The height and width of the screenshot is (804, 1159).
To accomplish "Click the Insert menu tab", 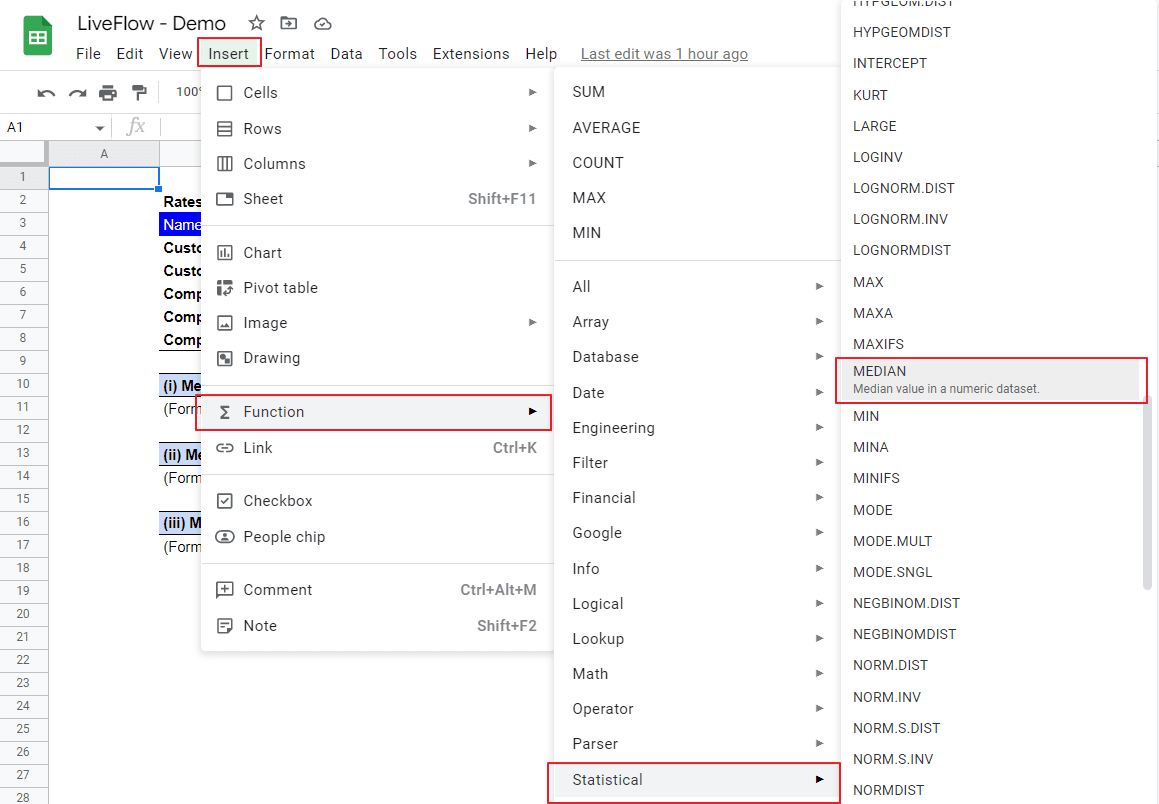I will (228, 54).
